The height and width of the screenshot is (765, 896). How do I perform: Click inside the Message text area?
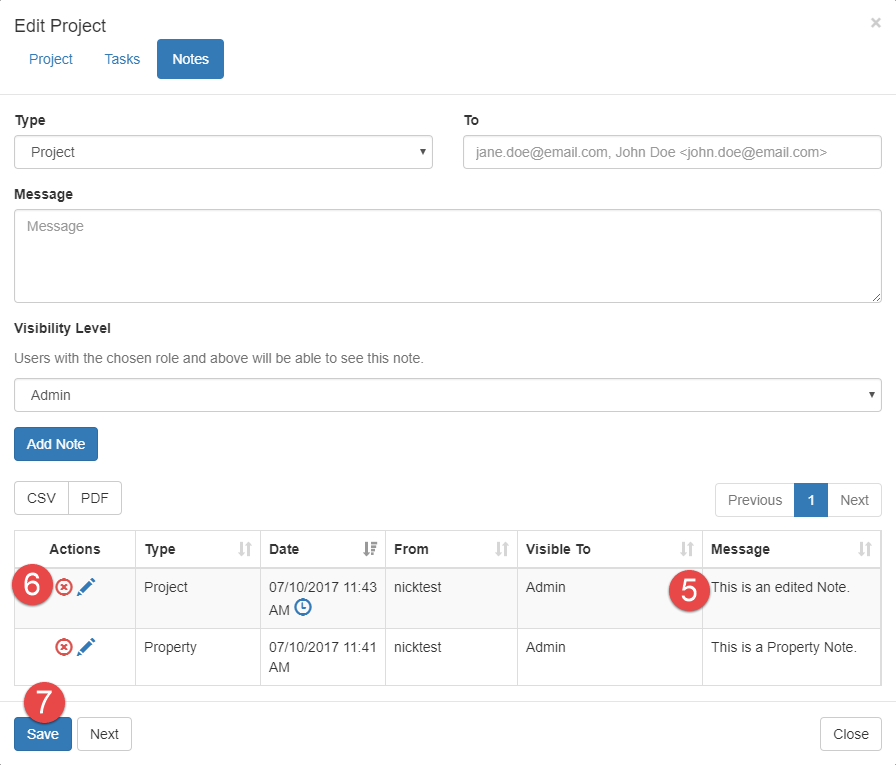click(447, 256)
